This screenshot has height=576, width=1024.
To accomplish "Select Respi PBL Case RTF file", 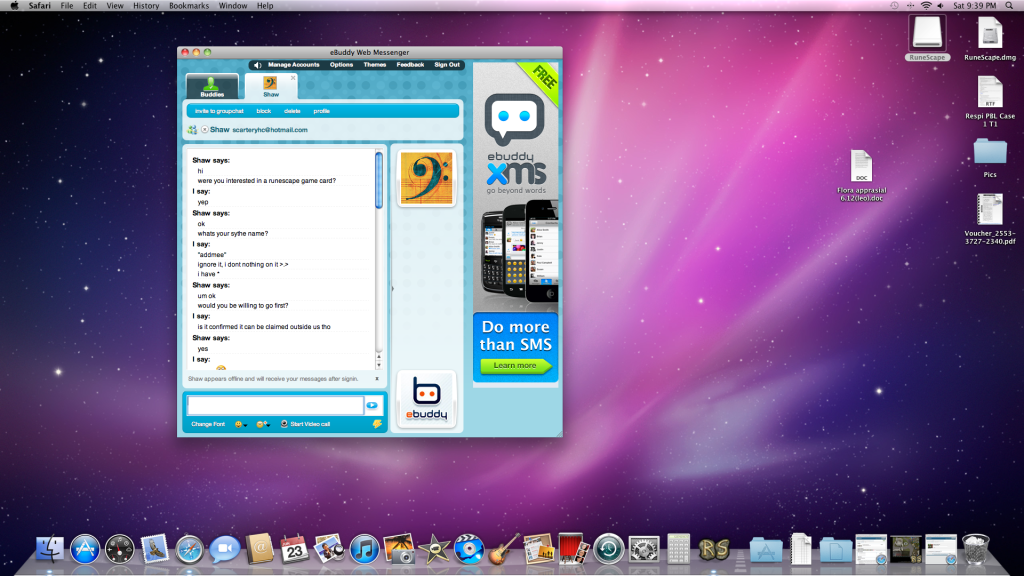I will click(990, 101).
